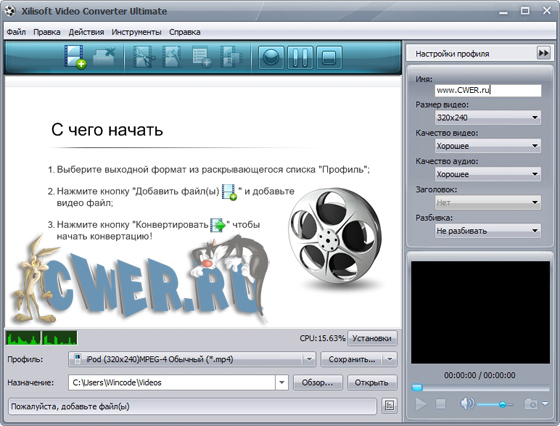Click the Pause conversion toolbar button

(x=300, y=57)
